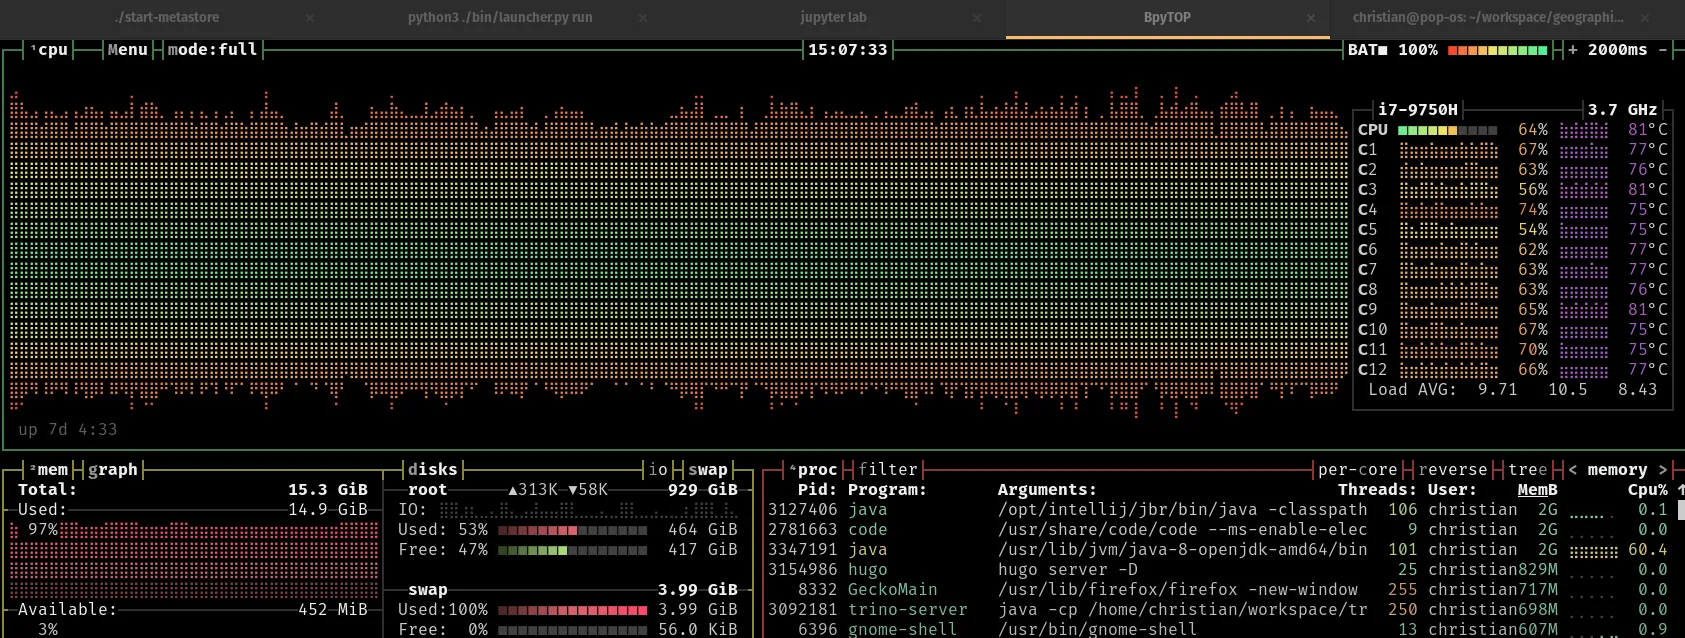Click the C11 core row at 70%
The image size is (1685, 638).
(1512, 350)
